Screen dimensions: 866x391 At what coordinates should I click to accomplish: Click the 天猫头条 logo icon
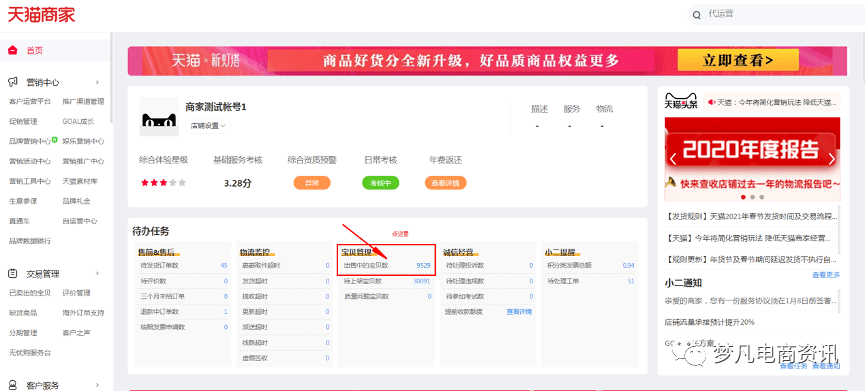(x=681, y=102)
